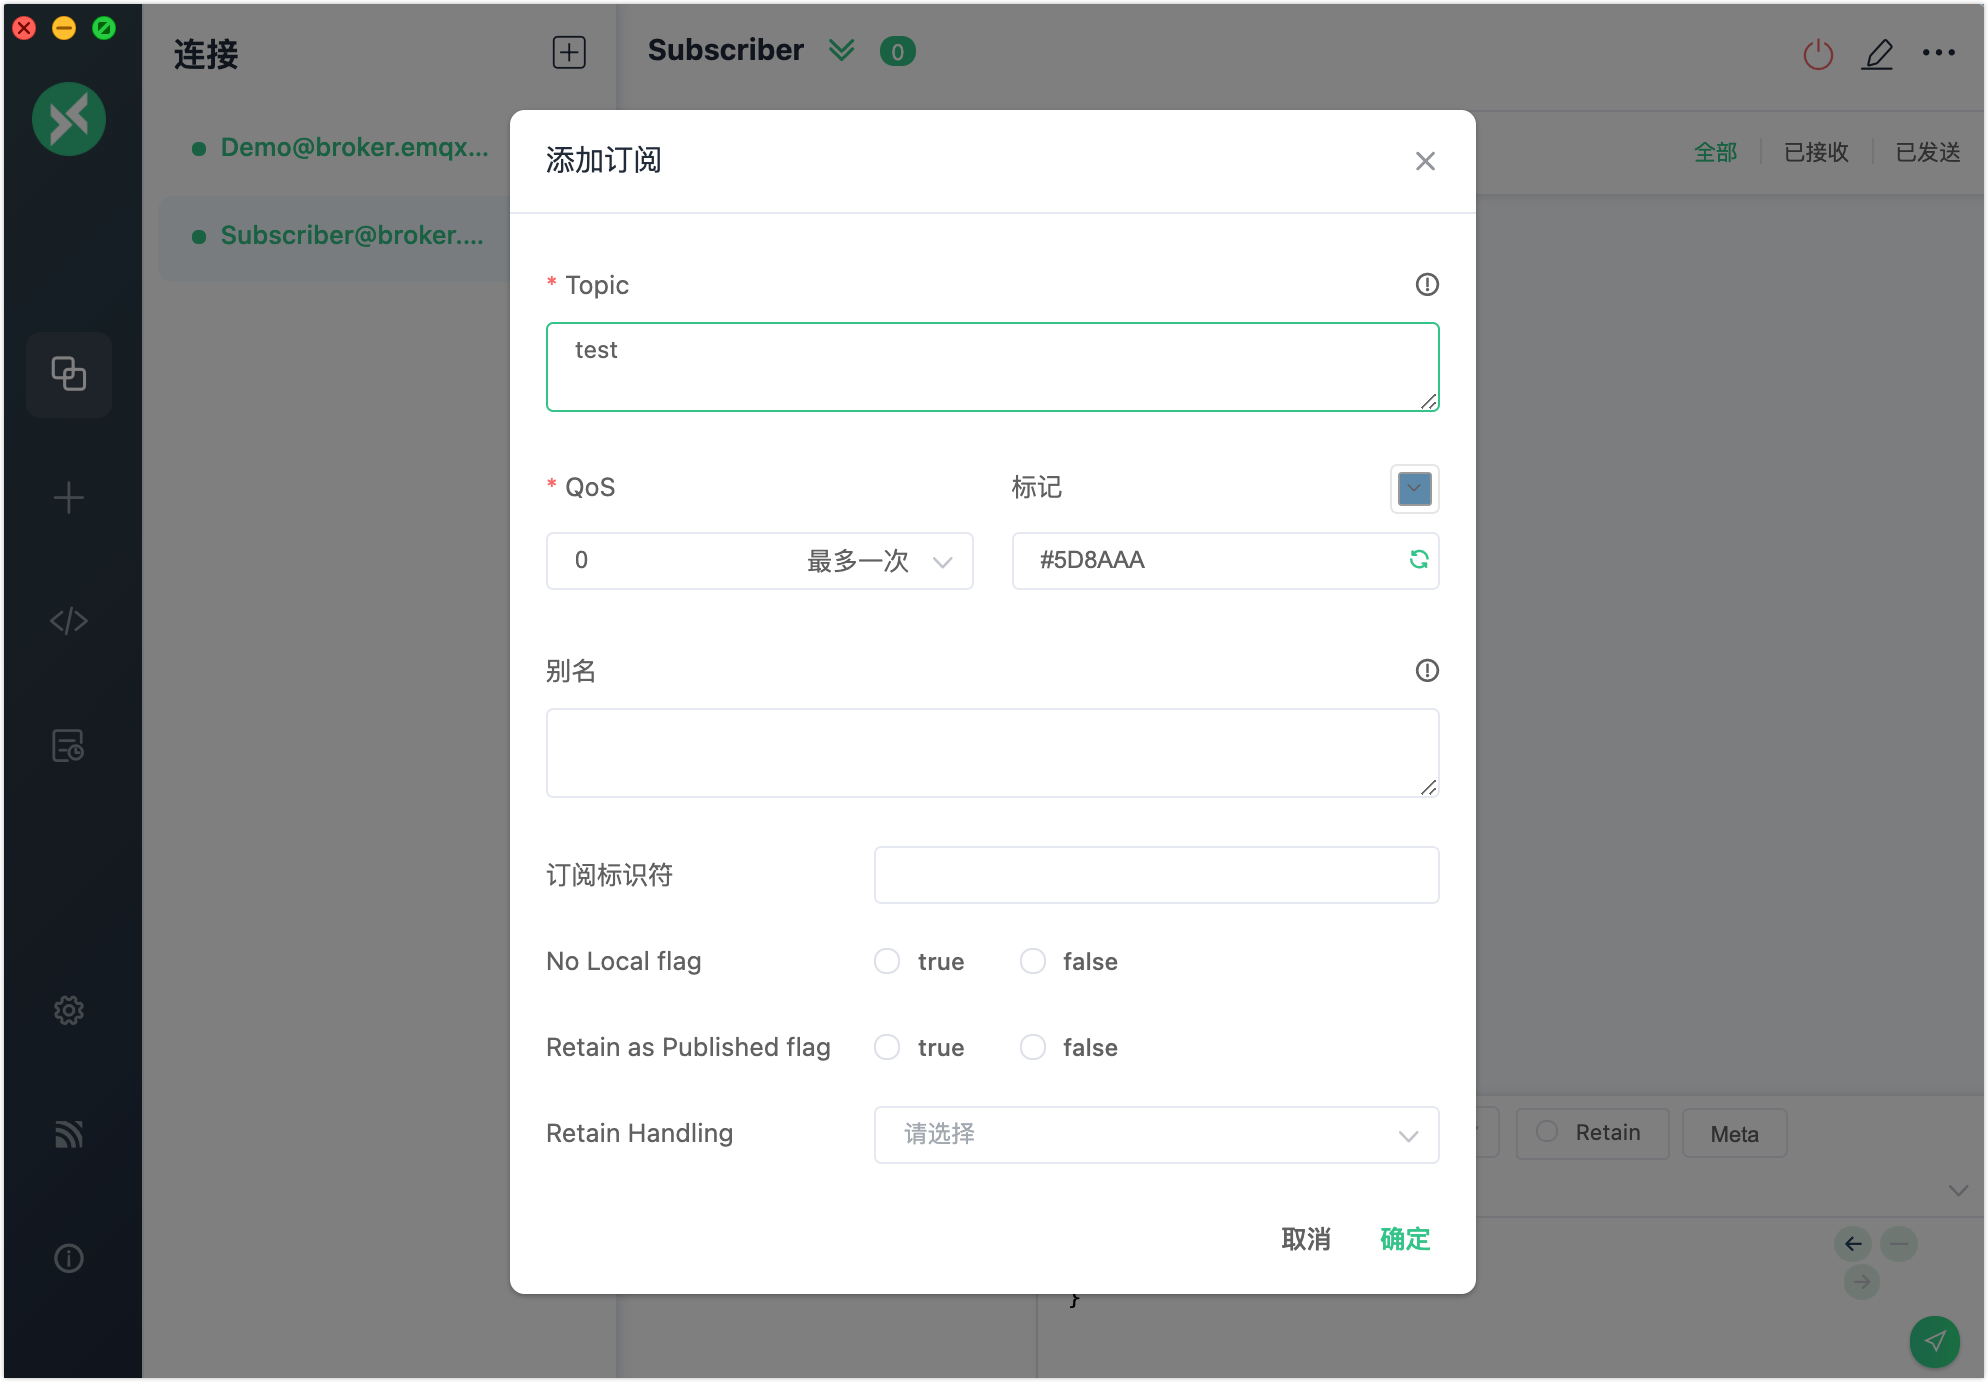Open the log viewer icon in sidebar
Image resolution: width=1988 pixels, height=1382 pixels.
tap(68, 745)
